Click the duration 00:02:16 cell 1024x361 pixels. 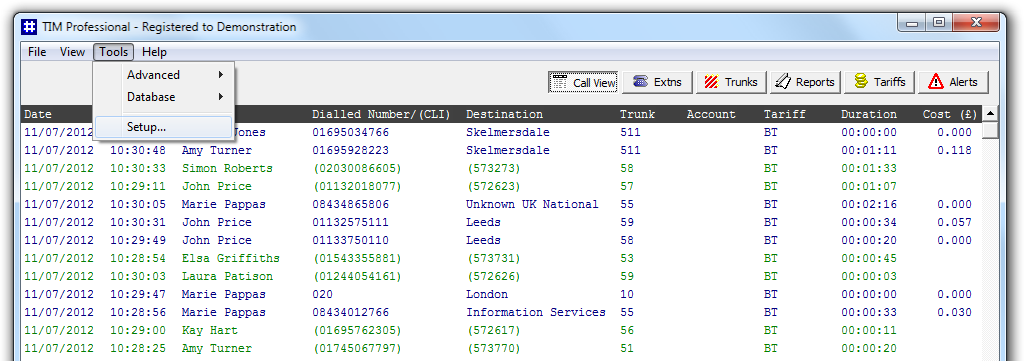point(869,204)
